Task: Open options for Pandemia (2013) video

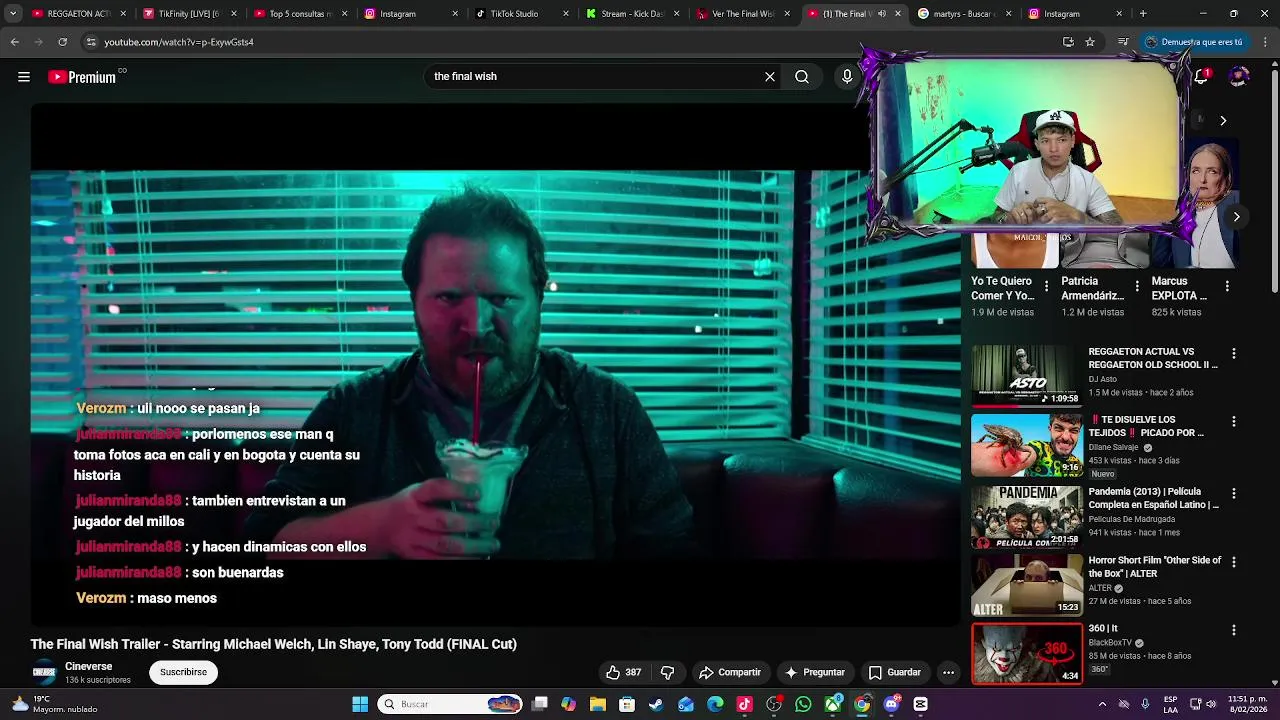Action: pos(1233,494)
